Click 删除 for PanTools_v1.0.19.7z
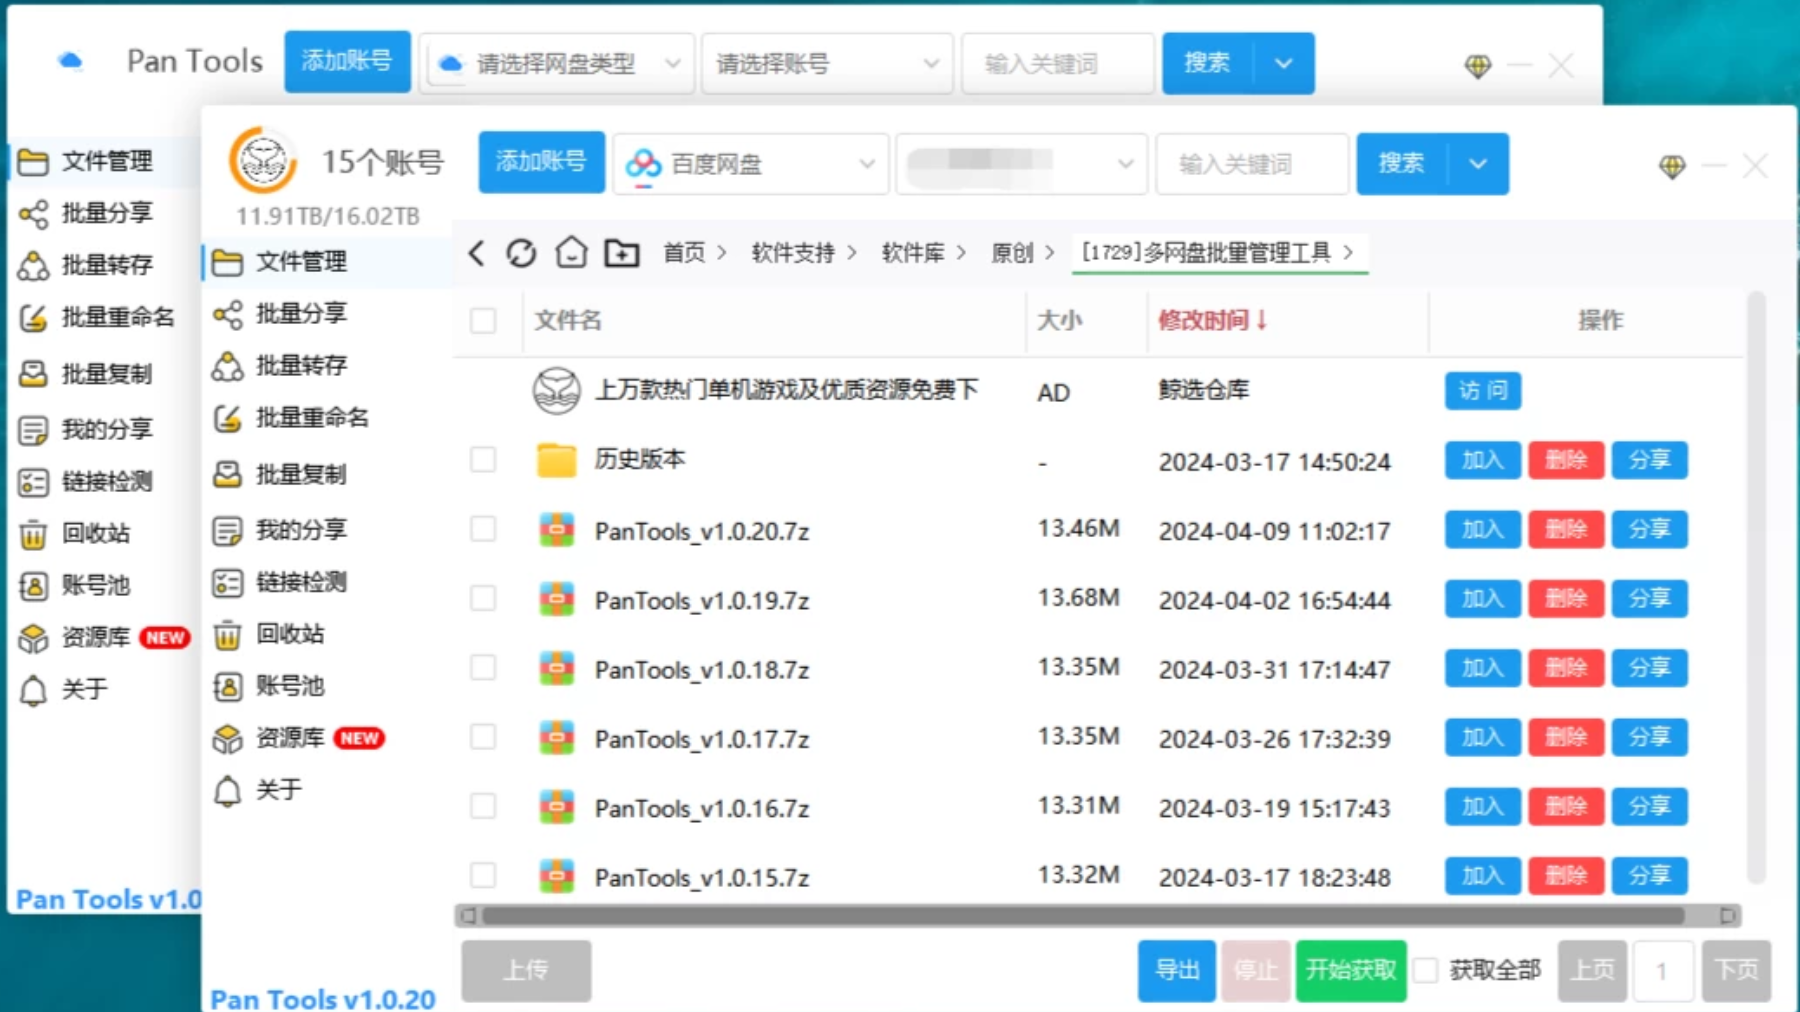 [x=1566, y=598]
